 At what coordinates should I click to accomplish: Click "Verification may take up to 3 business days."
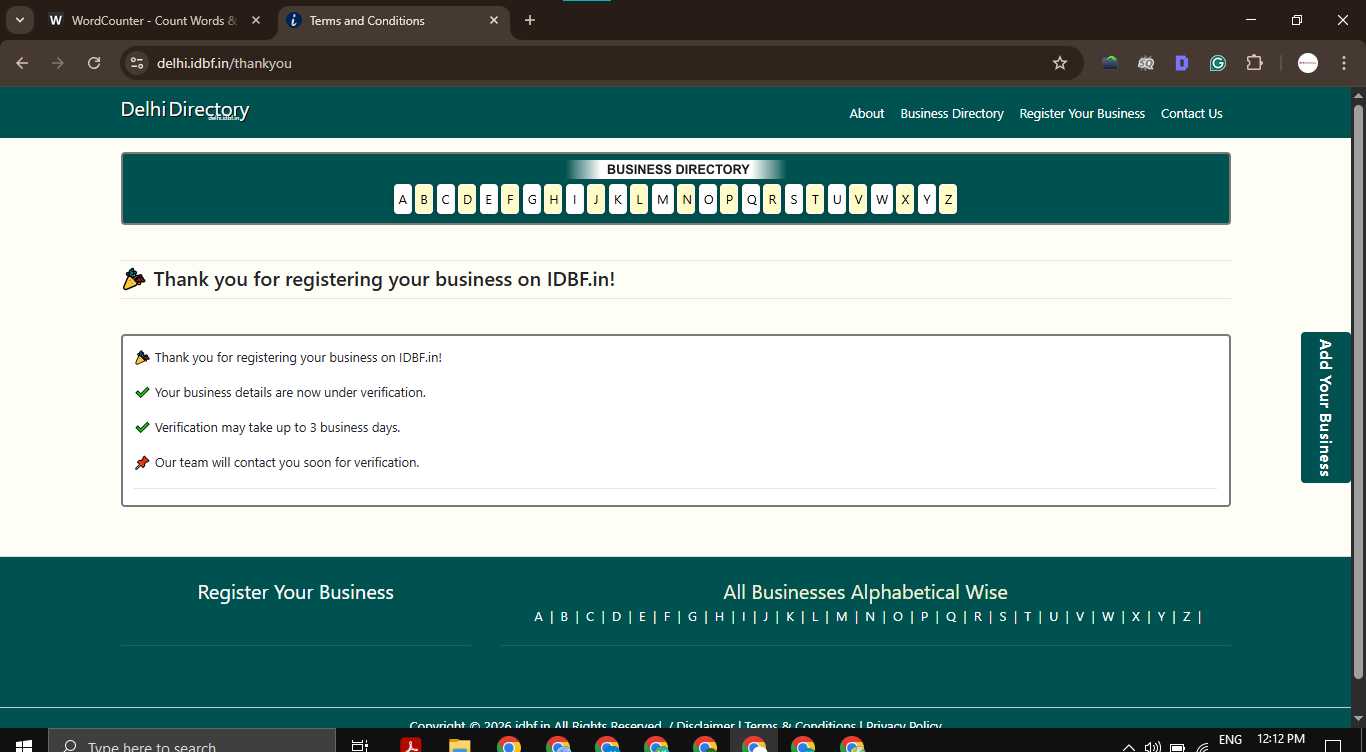click(277, 427)
